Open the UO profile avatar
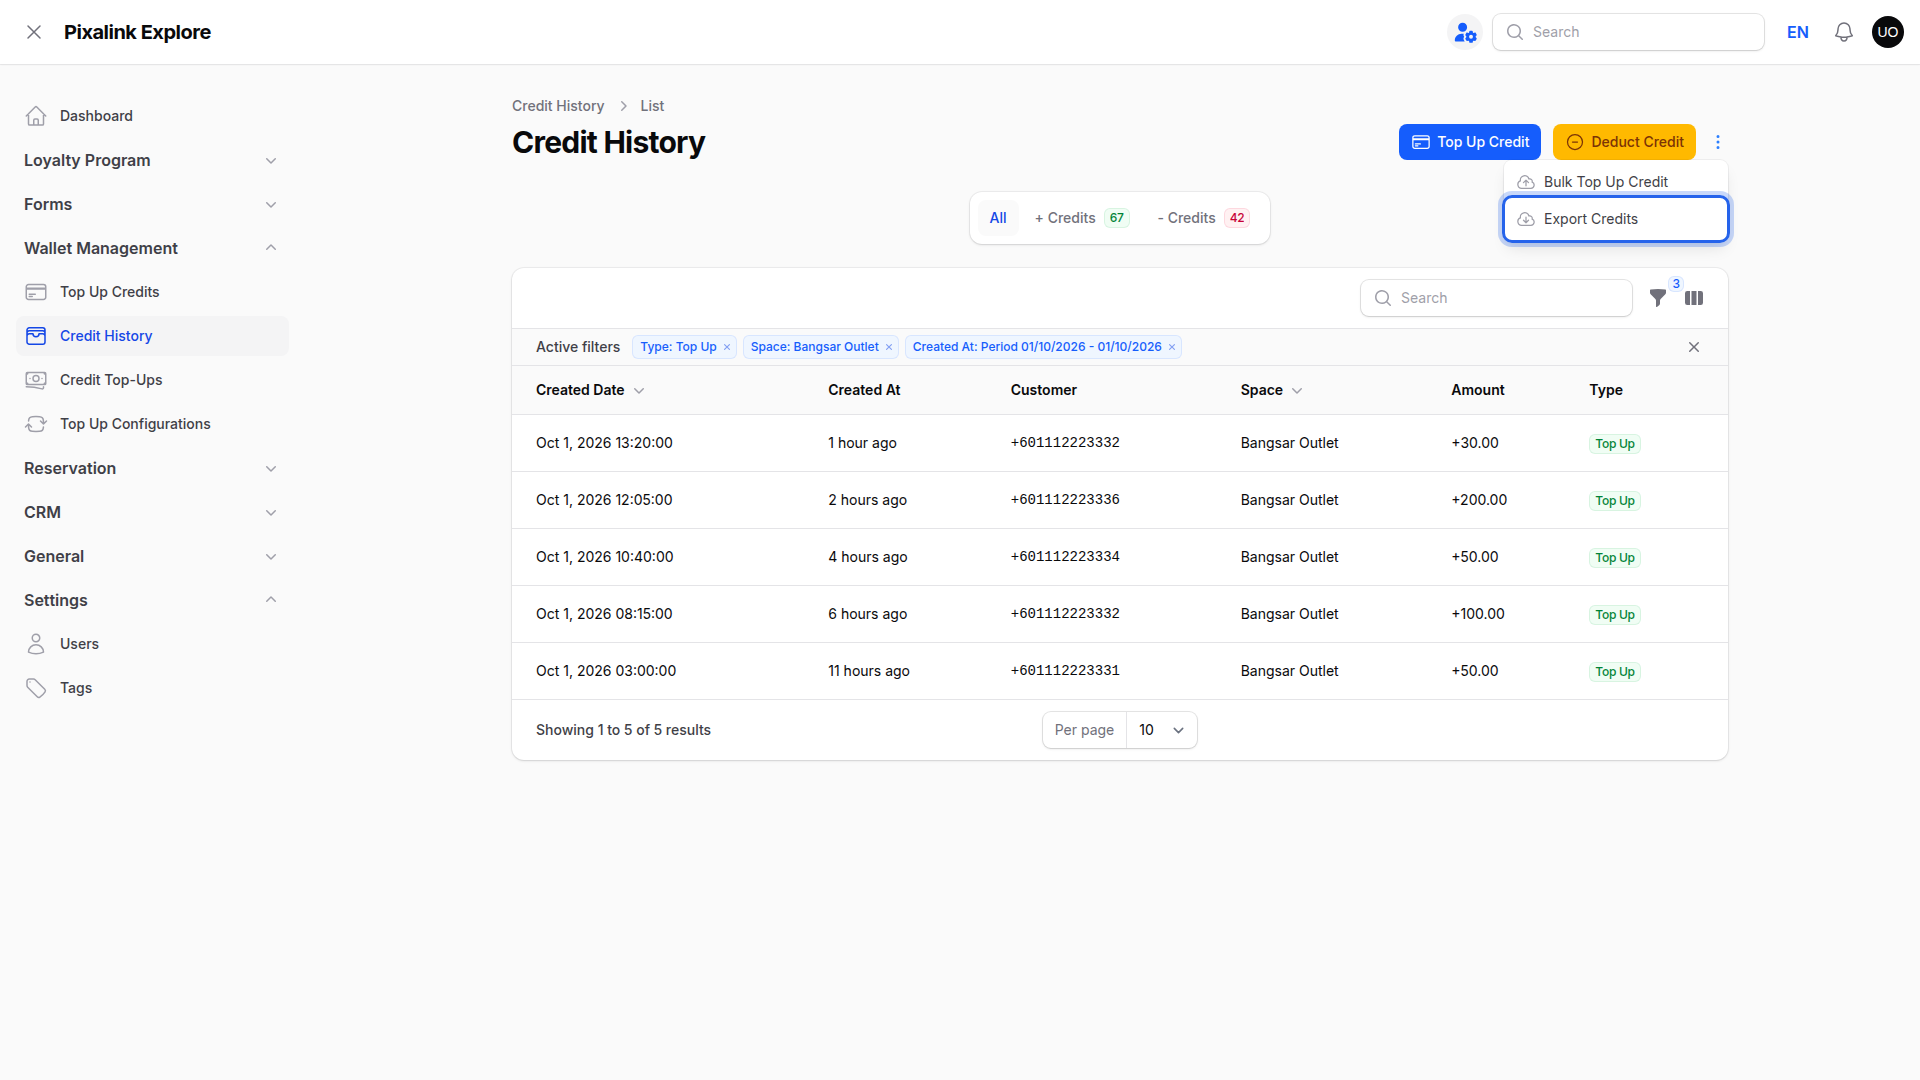Screen dimensions: 1920x1080 pyautogui.click(x=1888, y=32)
